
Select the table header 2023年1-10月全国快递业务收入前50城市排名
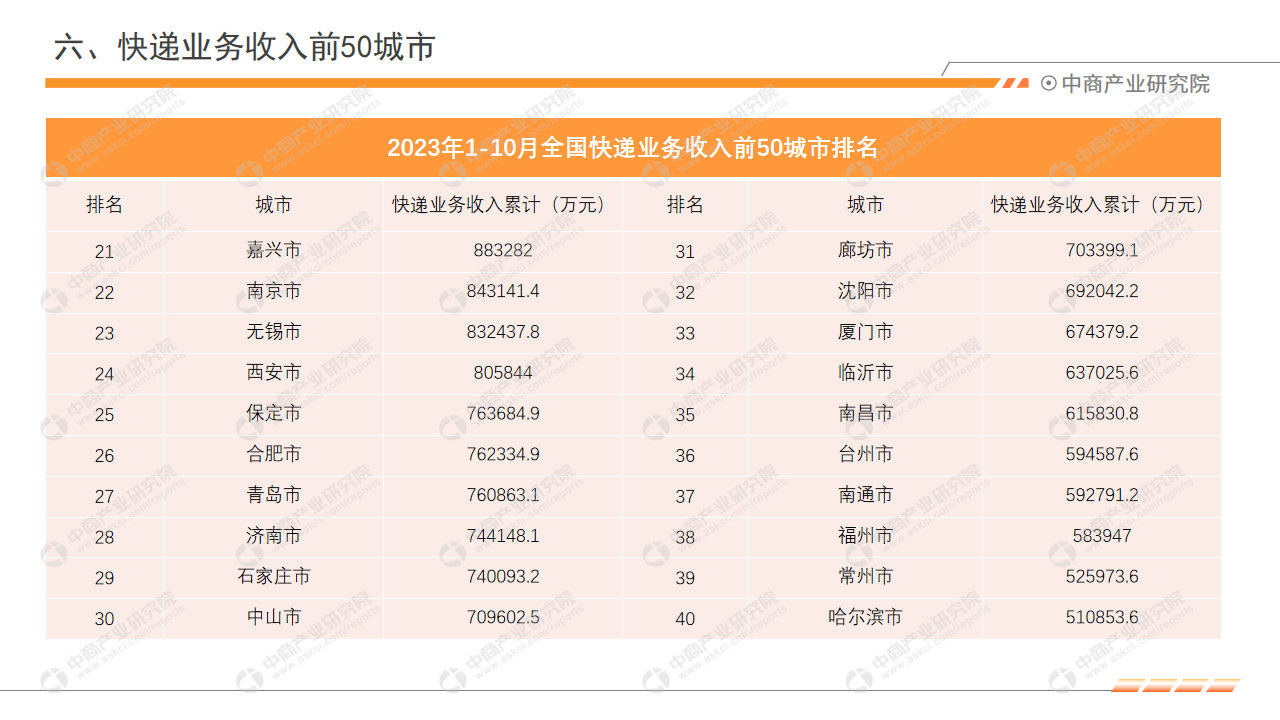pyautogui.click(x=633, y=148)
